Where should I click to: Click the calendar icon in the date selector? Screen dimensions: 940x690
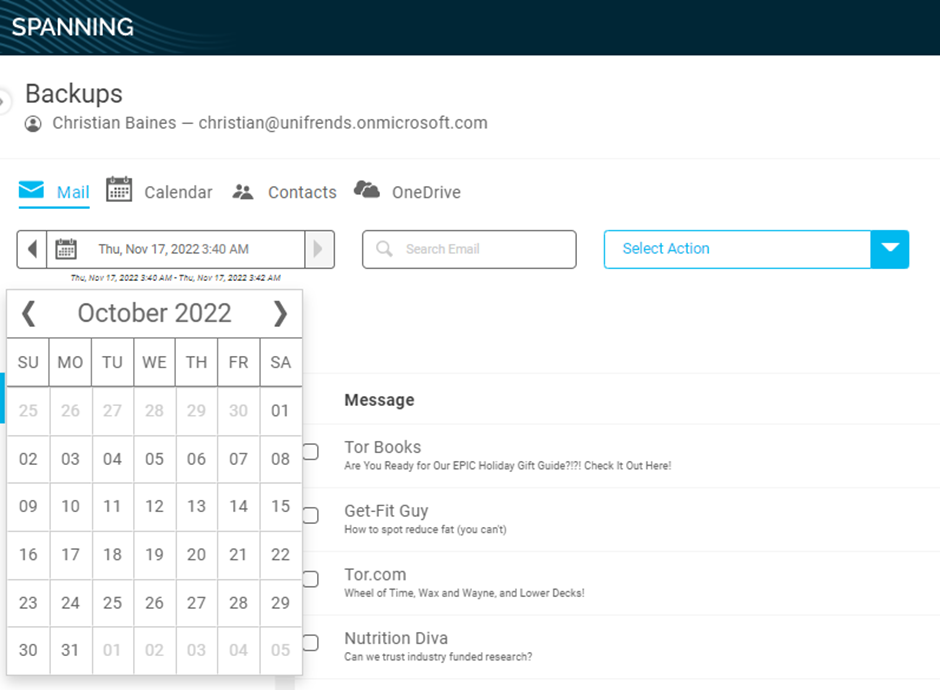[x=66, y=249]
